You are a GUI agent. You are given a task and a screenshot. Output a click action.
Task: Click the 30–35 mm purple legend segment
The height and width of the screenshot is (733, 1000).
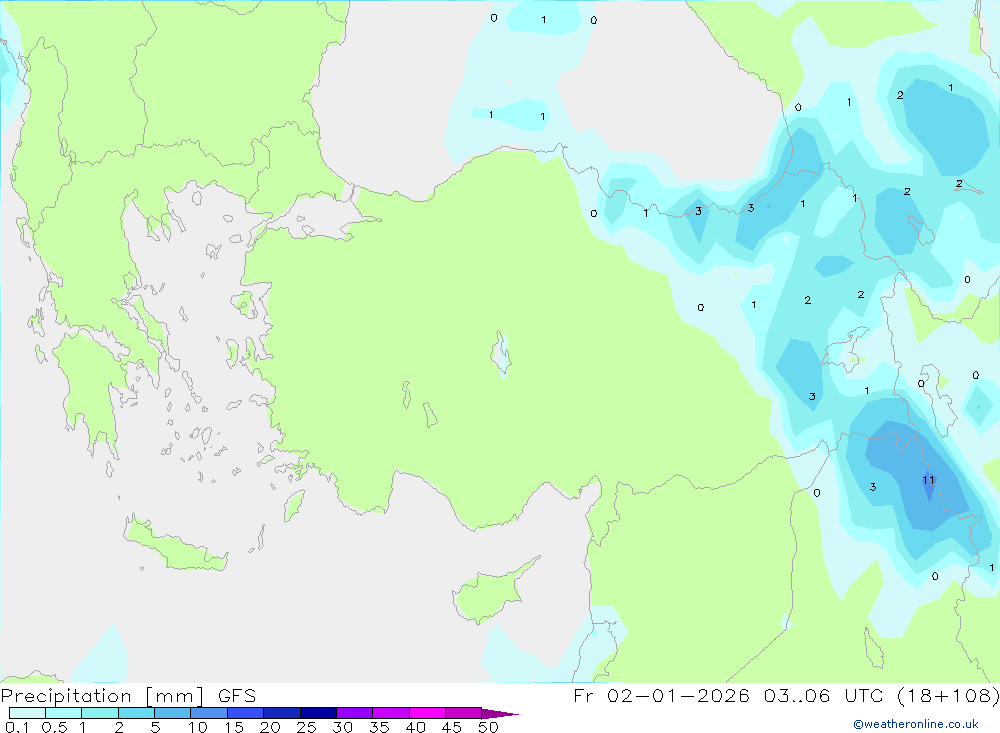[354, 713]
